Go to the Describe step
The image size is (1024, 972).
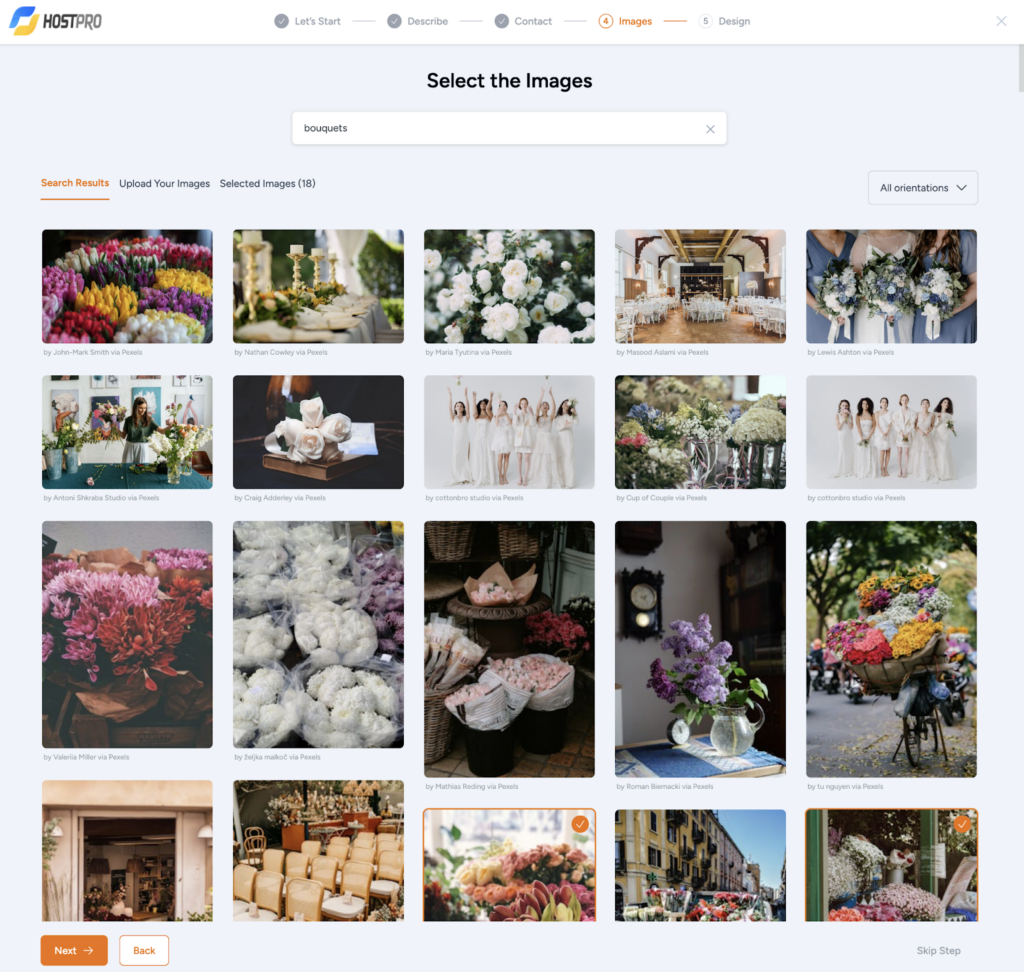(x=417, y=21)
